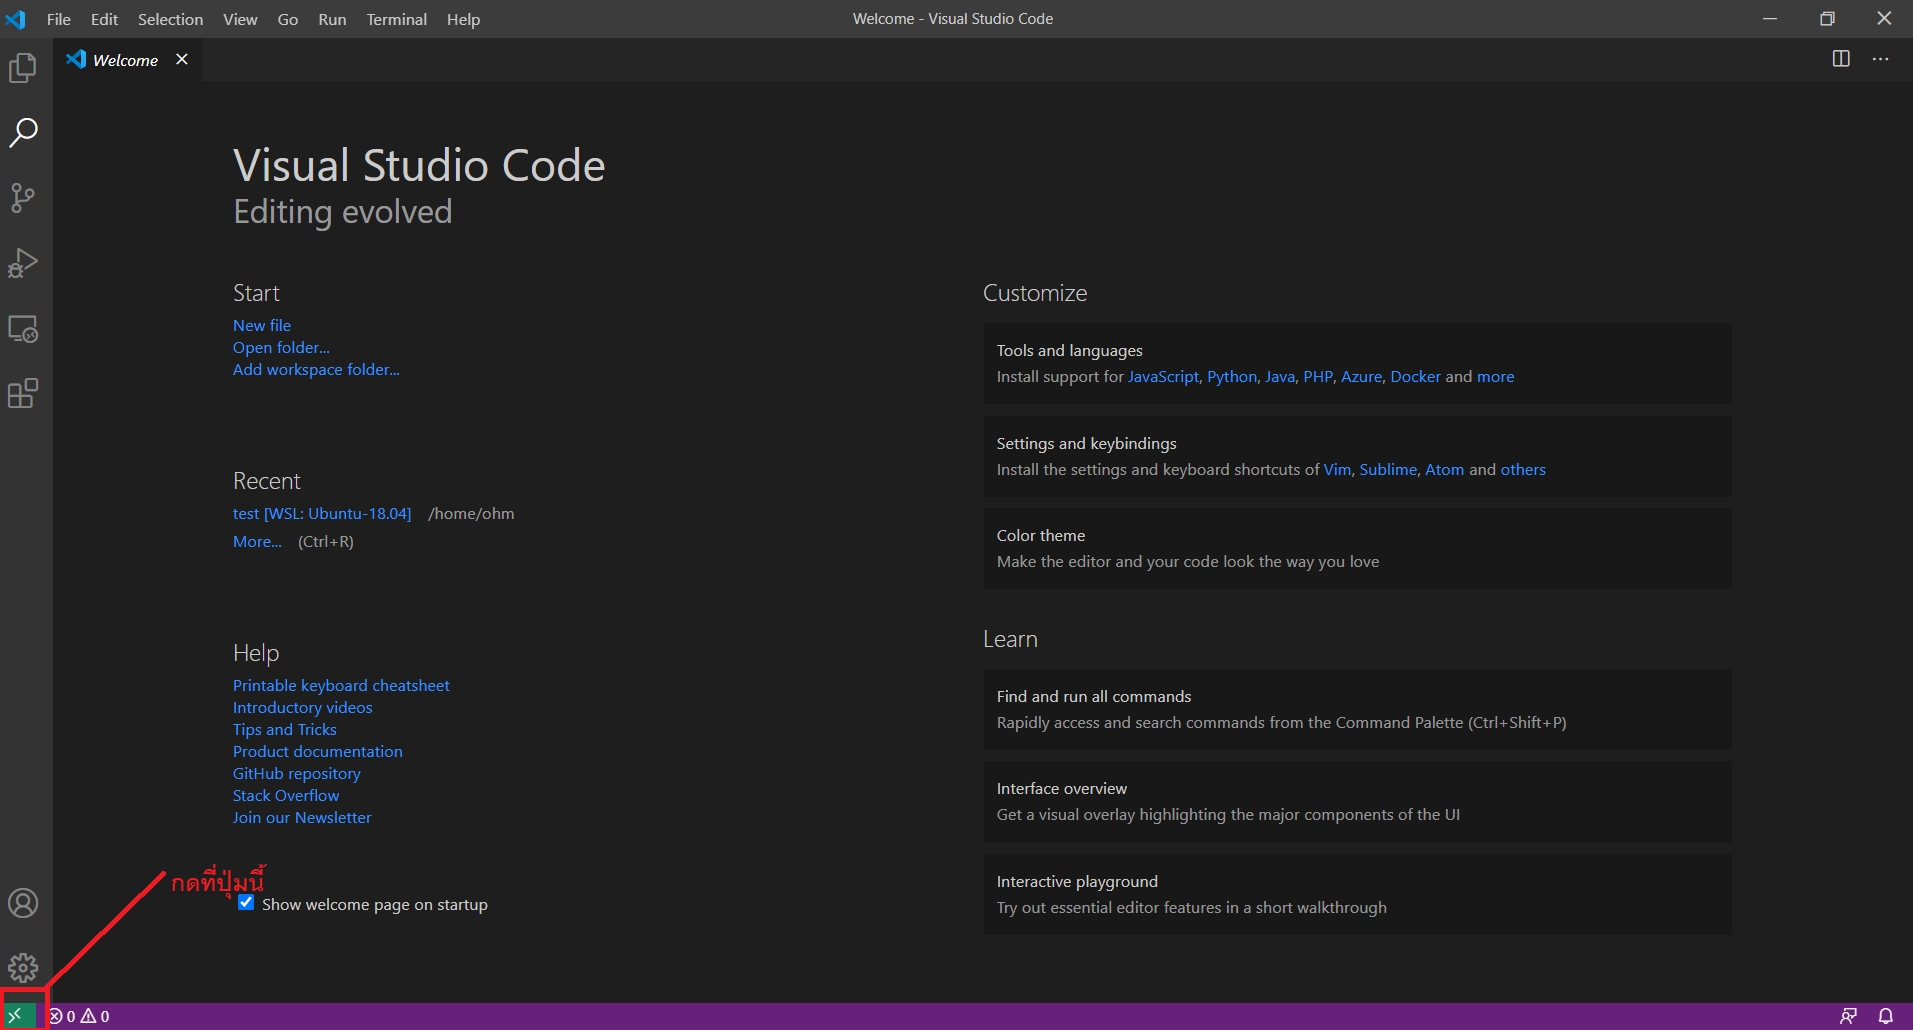The height and width of the screenshot is (1030, 1913).
Task: Click Add workspace folder... link
Action: 316,370
